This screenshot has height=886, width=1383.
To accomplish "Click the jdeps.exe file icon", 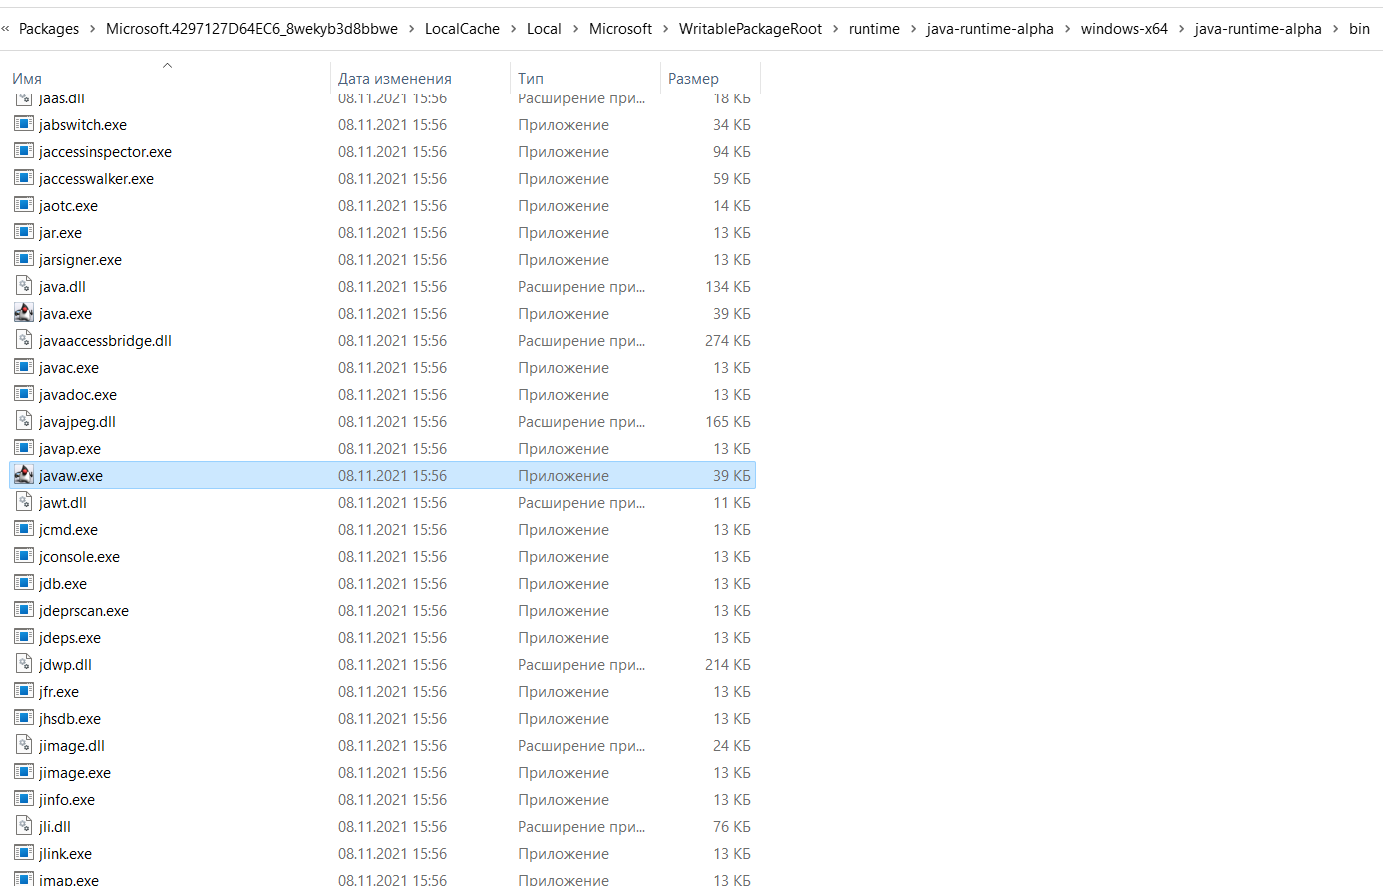I will (x=24, y=637).
